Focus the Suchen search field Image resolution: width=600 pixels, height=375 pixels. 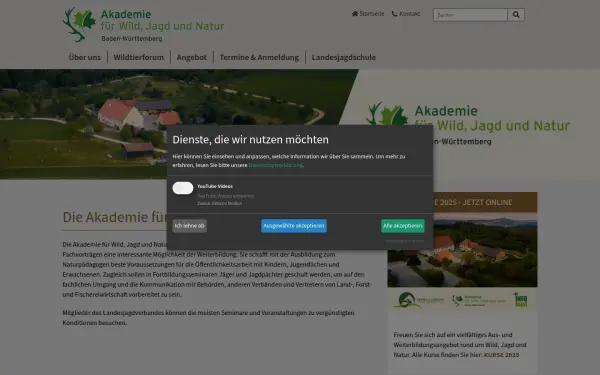470,15
